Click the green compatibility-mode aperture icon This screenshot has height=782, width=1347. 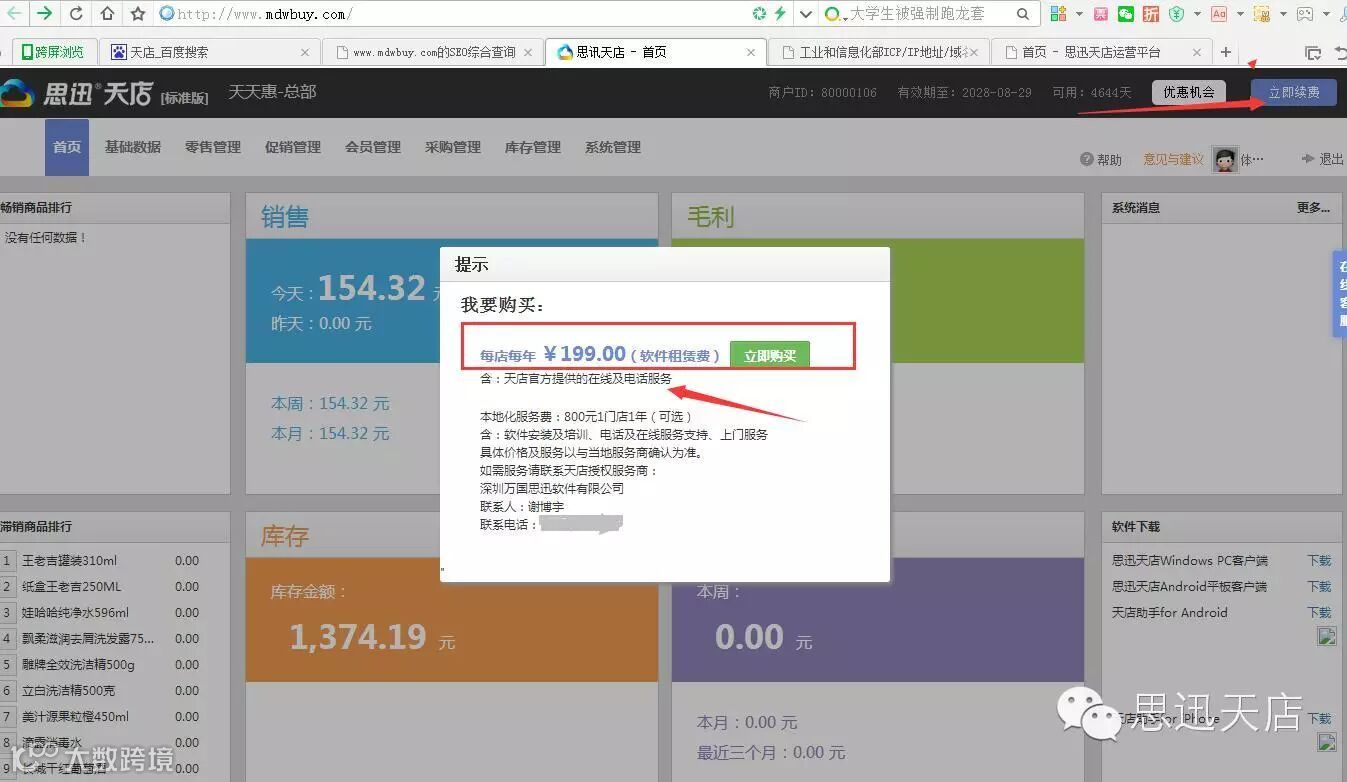pyautogui.click(x=760, y=14)
